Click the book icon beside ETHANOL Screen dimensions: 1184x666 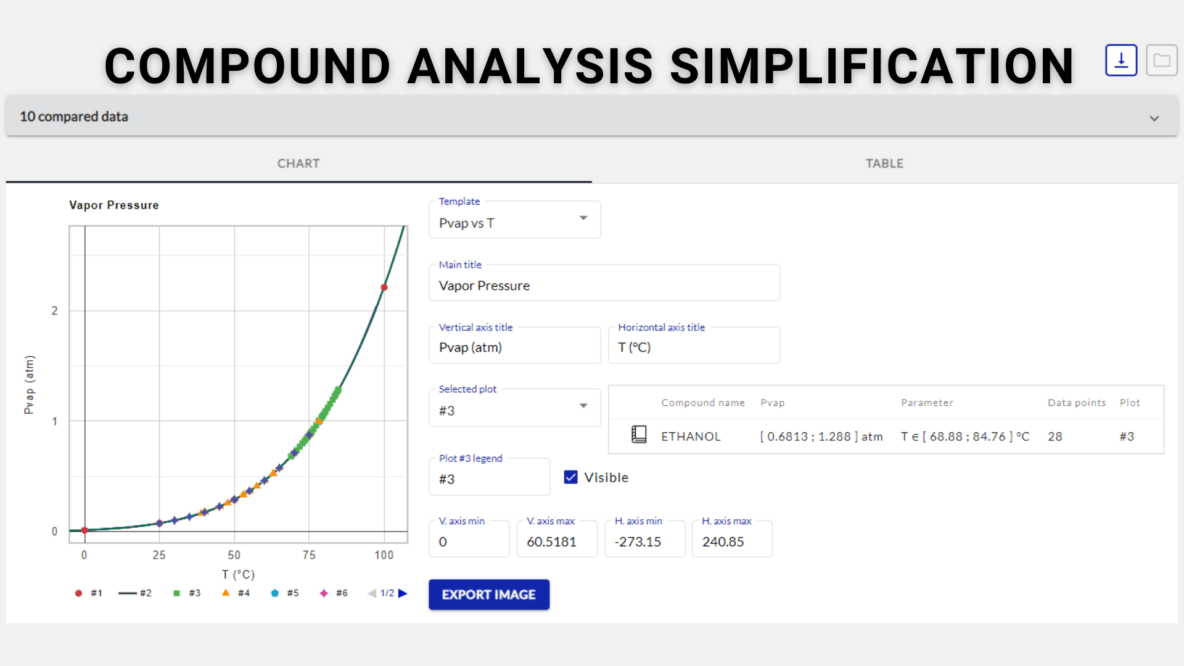click(639, 435)
